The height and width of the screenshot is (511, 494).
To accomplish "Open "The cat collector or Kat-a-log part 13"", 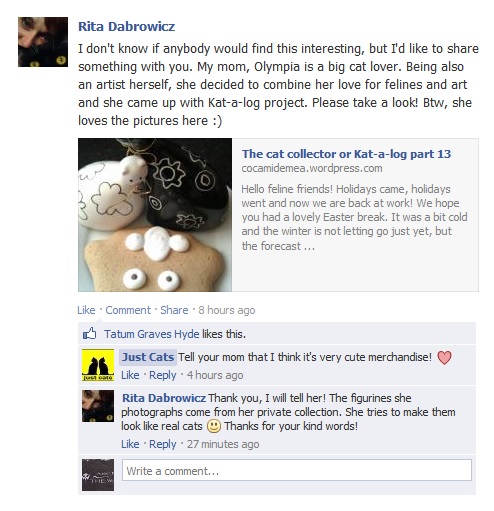I will [346, 154].
